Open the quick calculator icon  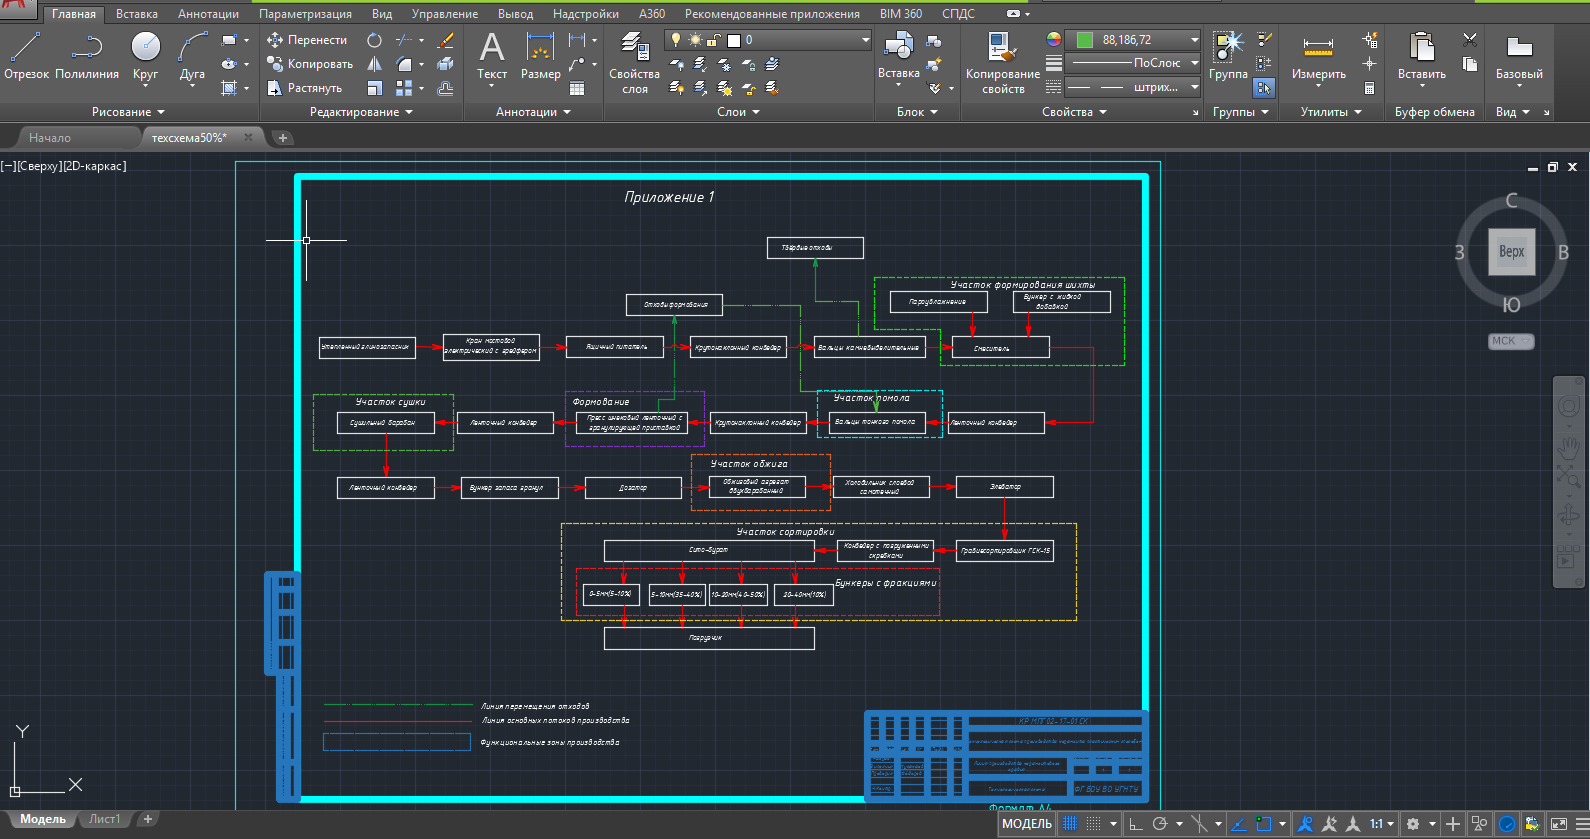[1369, 88]
